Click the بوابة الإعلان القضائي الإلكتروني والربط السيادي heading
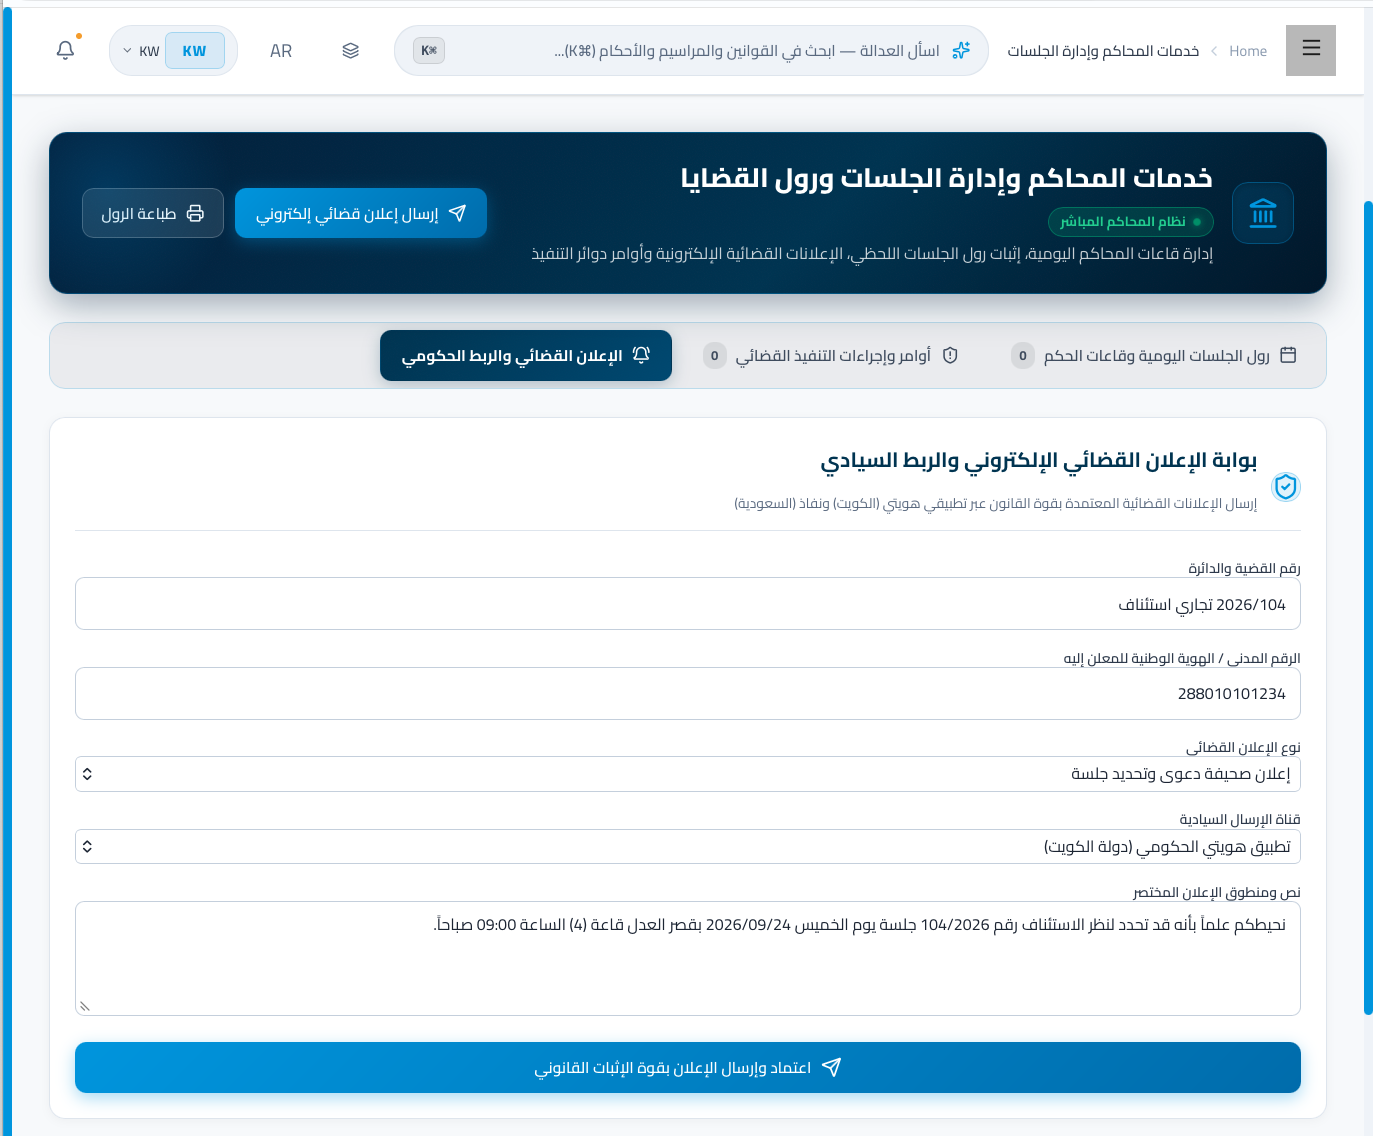The height and width of the screenshot is (1136, 1373). (1039, 461)
